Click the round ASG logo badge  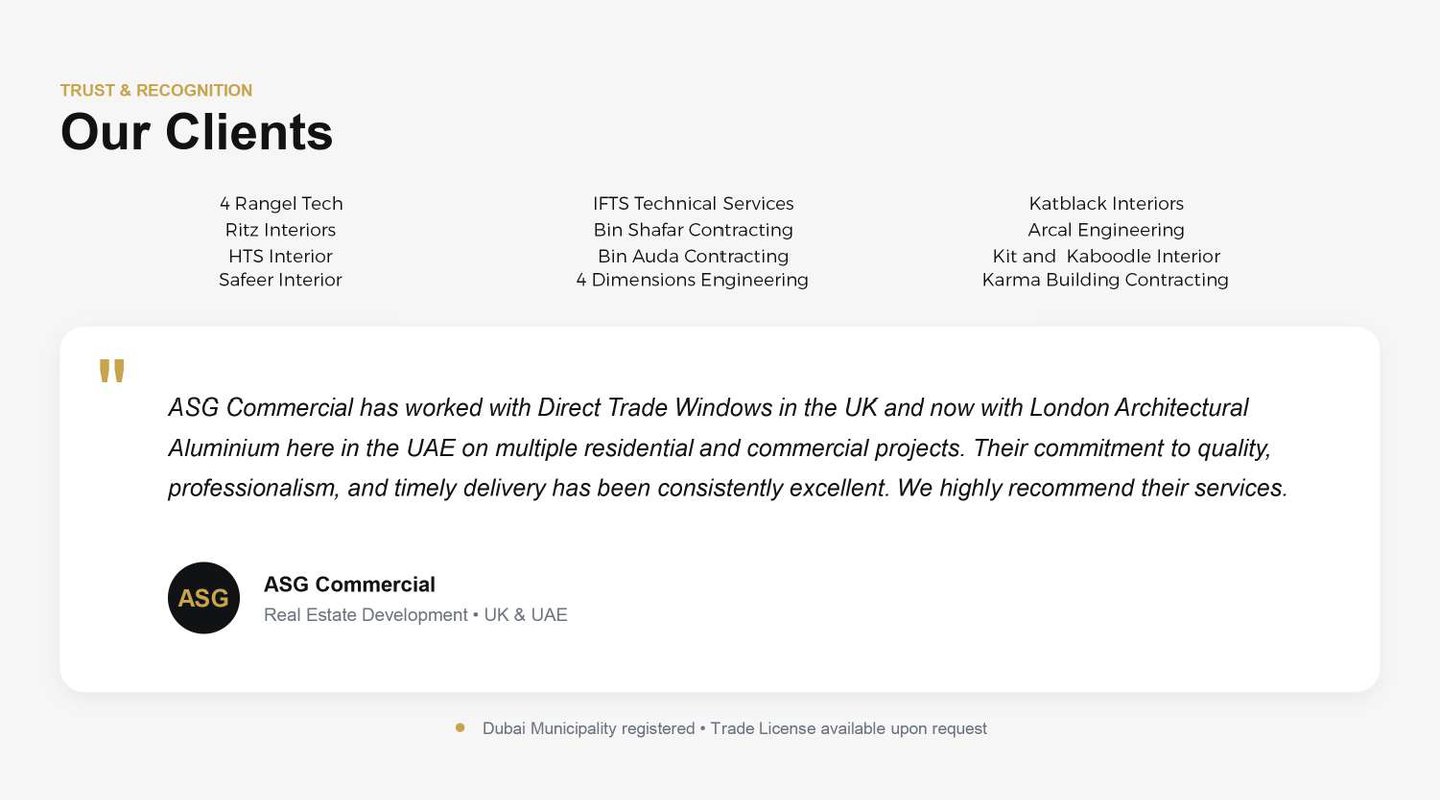[204, 598]
